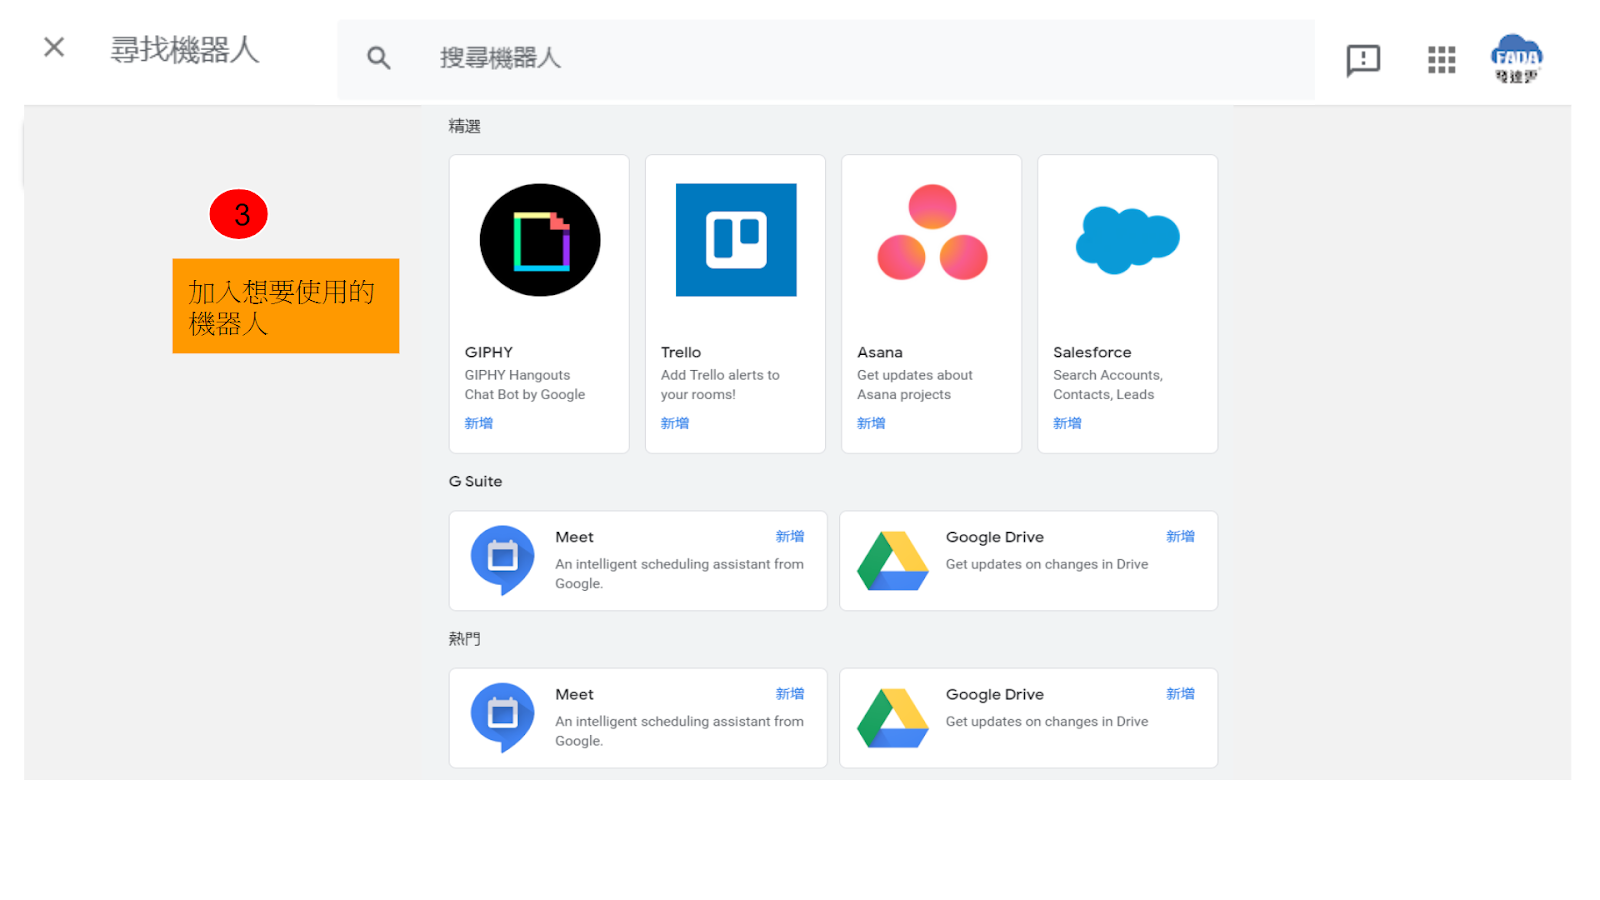
Task: Click Meet title in G Suite section
Action: (x=575, y=537)
